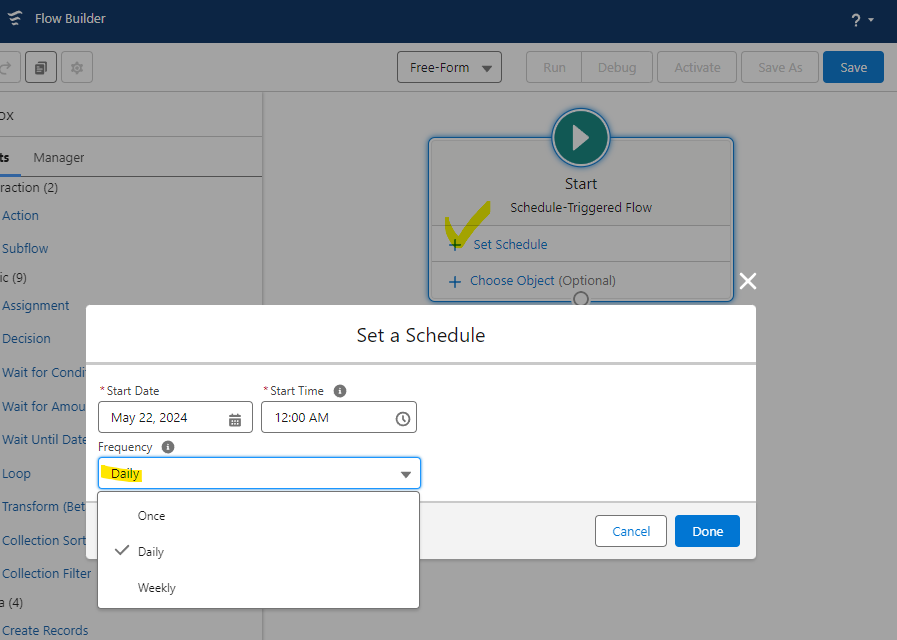Select the Wait for Conditions element
The width and height of the screenshot is (897, 640).
pos(43,372)
